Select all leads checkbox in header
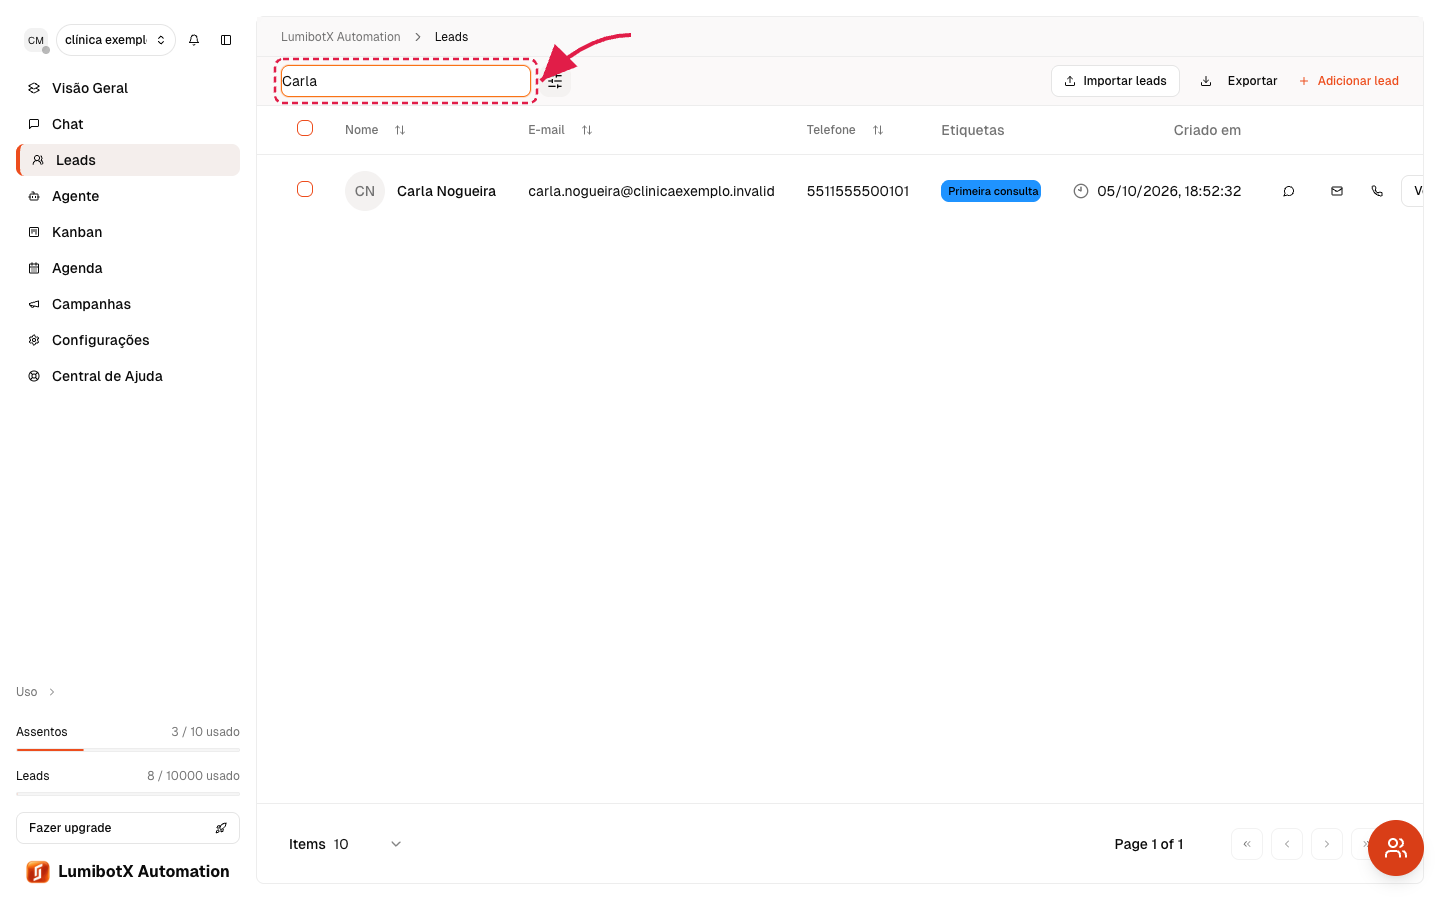Screen dimensions: 1440x900 (305, 128)
